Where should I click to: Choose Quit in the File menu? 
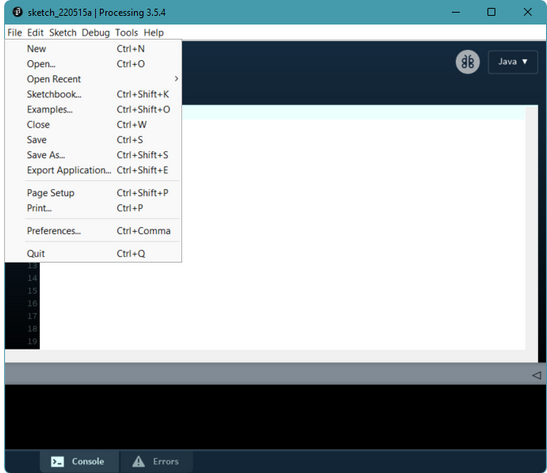[x=93, y=254]
